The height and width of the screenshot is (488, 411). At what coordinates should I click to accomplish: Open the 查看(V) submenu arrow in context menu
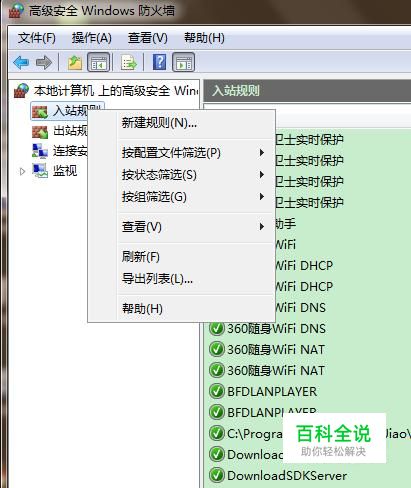262,227
